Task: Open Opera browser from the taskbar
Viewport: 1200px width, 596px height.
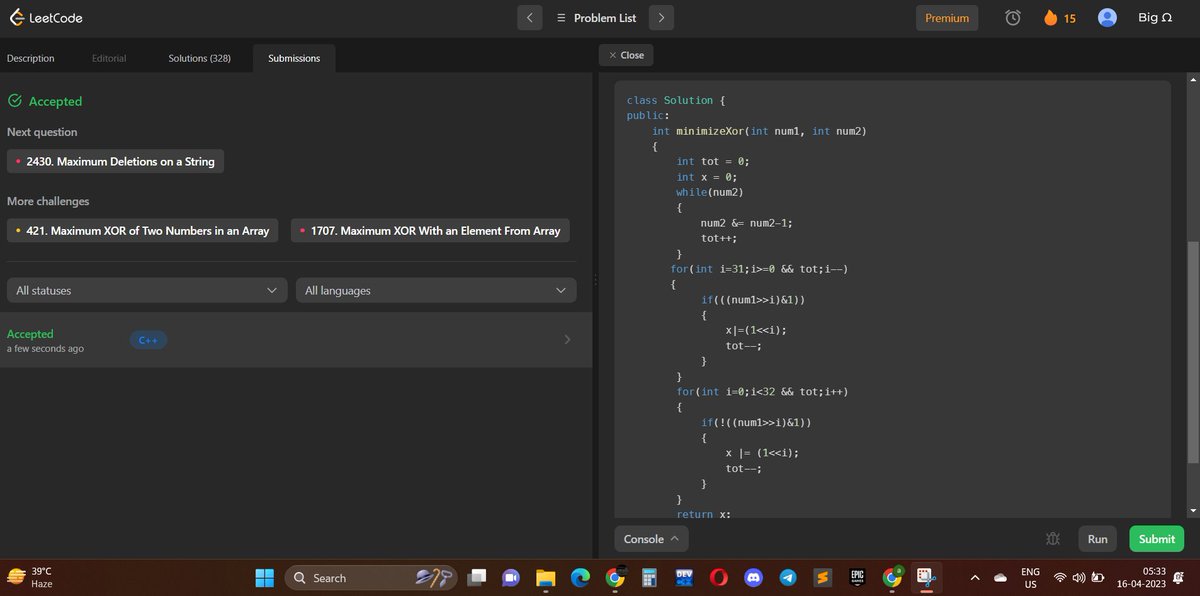Action: coord(718,577)
